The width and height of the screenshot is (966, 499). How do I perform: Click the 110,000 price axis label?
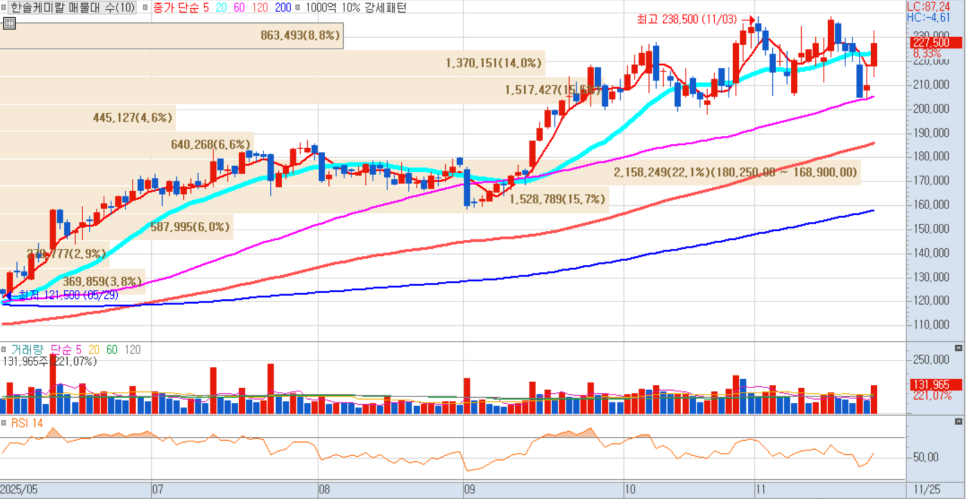[931, 325]
